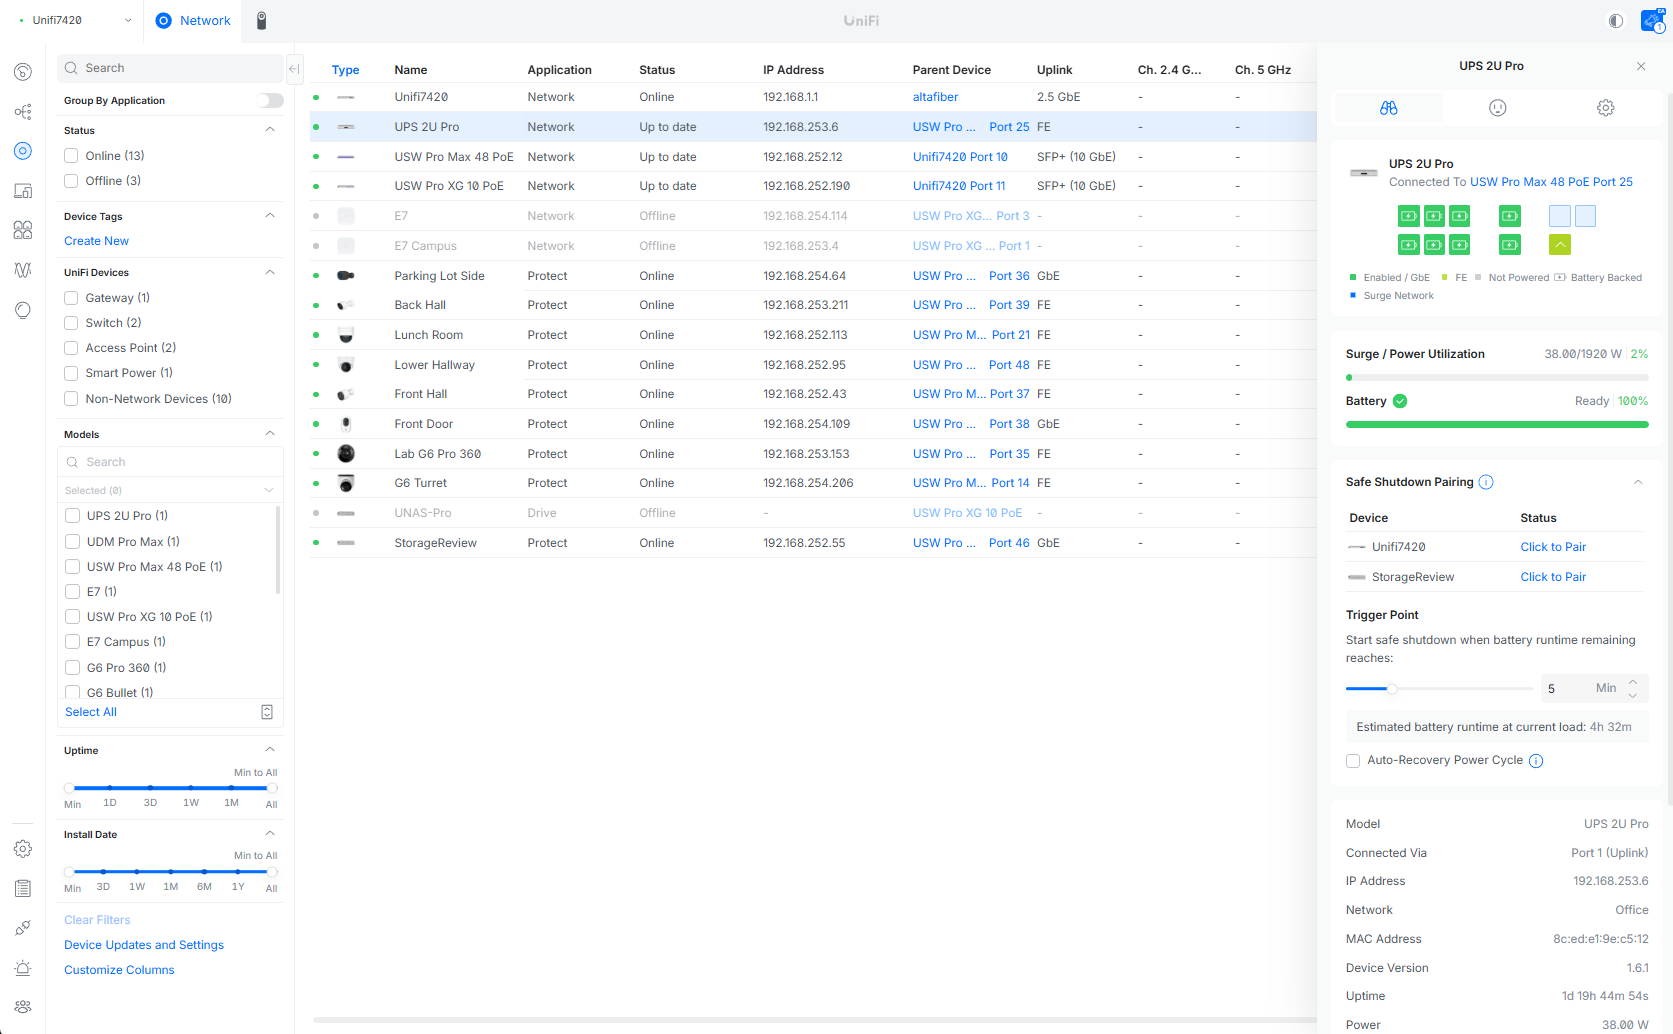Screen dimensions: 1673x1034
Task: Collapse the Install Date filter section
Action: click(270, 834)
